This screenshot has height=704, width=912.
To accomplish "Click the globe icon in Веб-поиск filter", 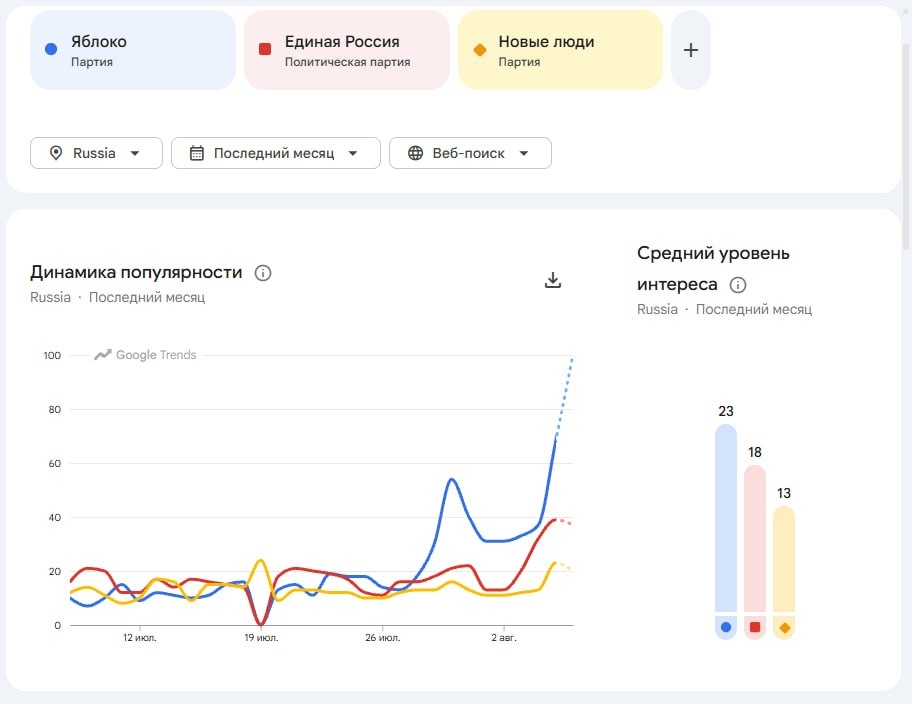I will pyautogui.click(x=415, y=153).
